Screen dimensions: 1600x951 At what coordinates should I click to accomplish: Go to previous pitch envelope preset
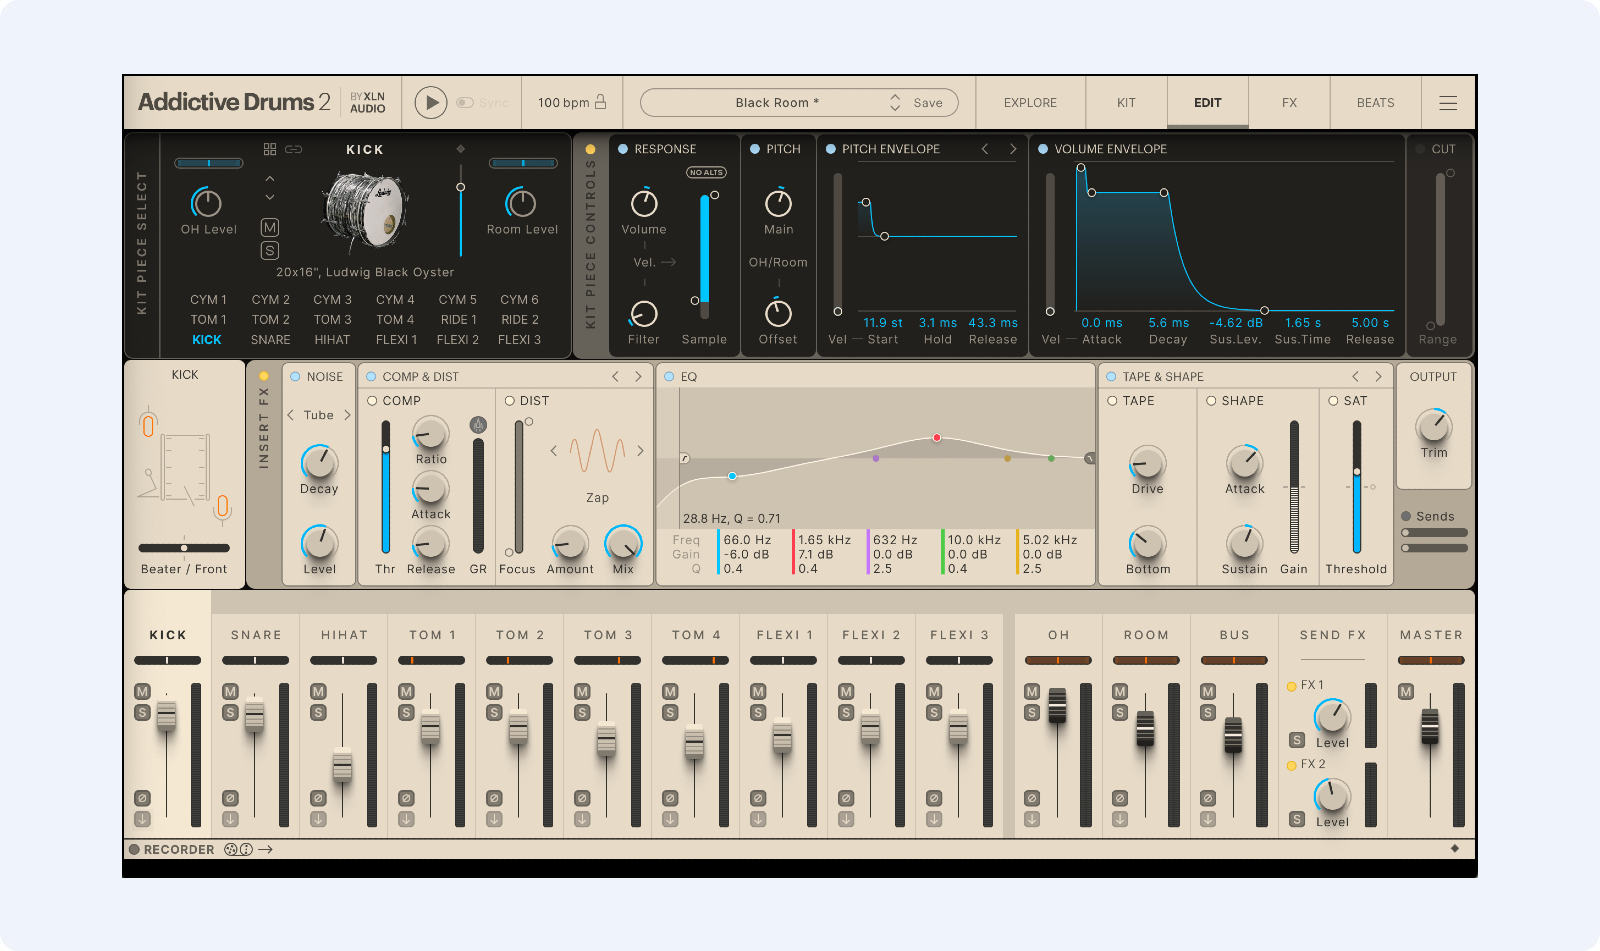985,149
